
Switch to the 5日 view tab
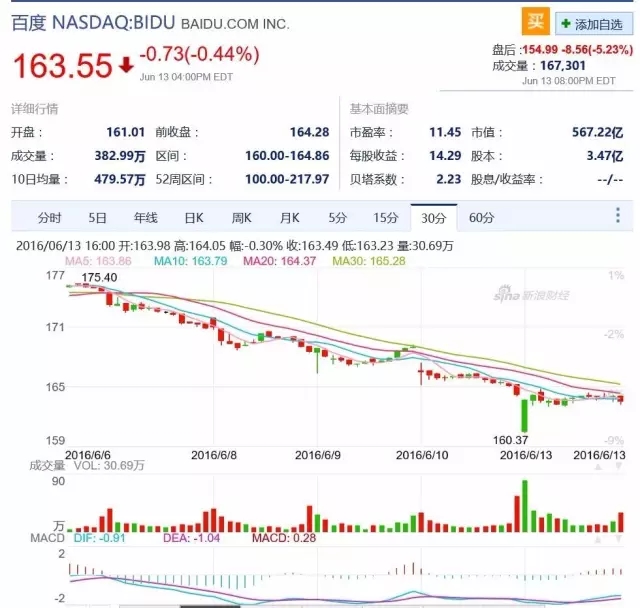point(97,218)
